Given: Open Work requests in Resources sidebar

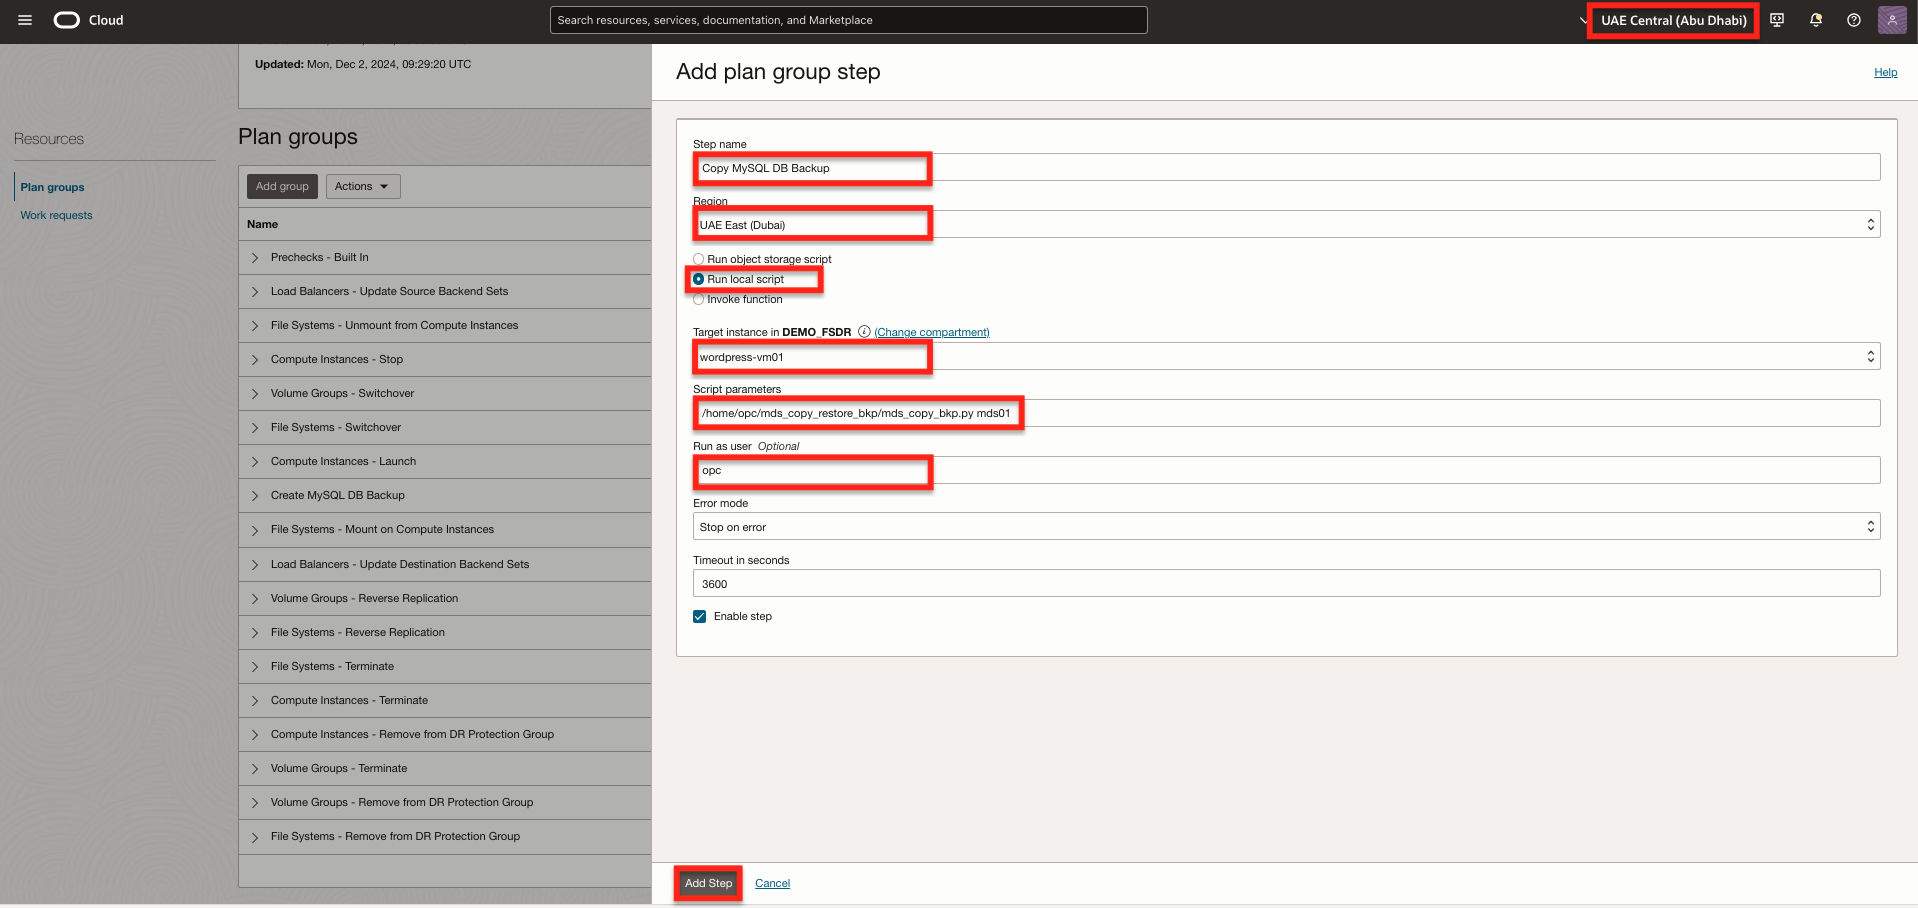Looking at the screenshot, I should click(x=56, y=215).
